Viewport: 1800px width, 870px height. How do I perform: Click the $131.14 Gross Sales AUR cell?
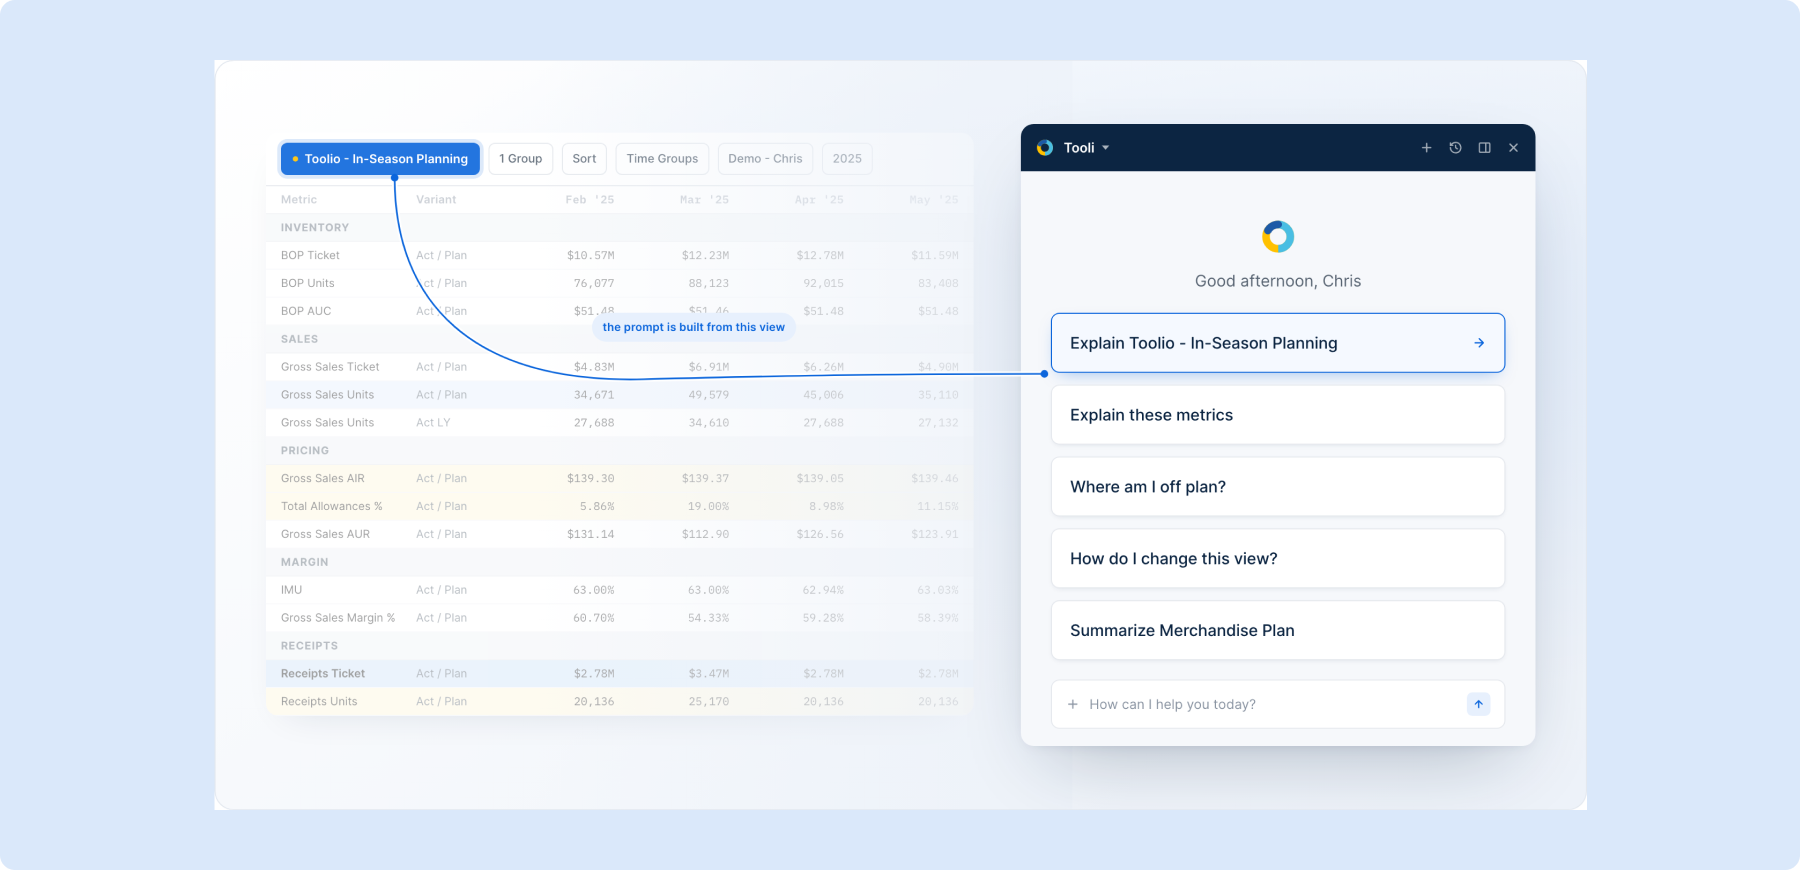pyautogui.click(x=591, y=535)
